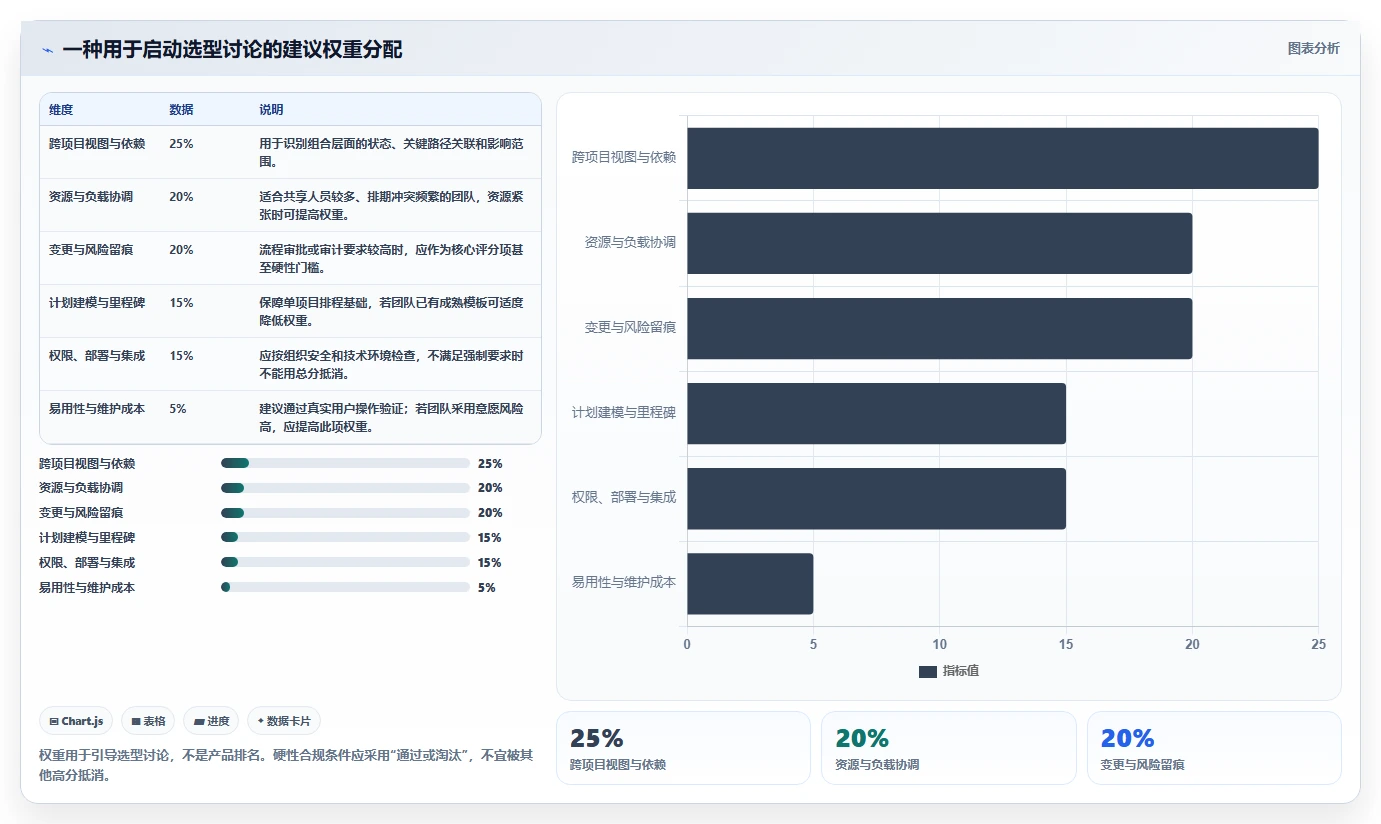Click the 5% label beside 易用性与维护成本 progress bar
The image size is (1381, 824).
[487, 588]
